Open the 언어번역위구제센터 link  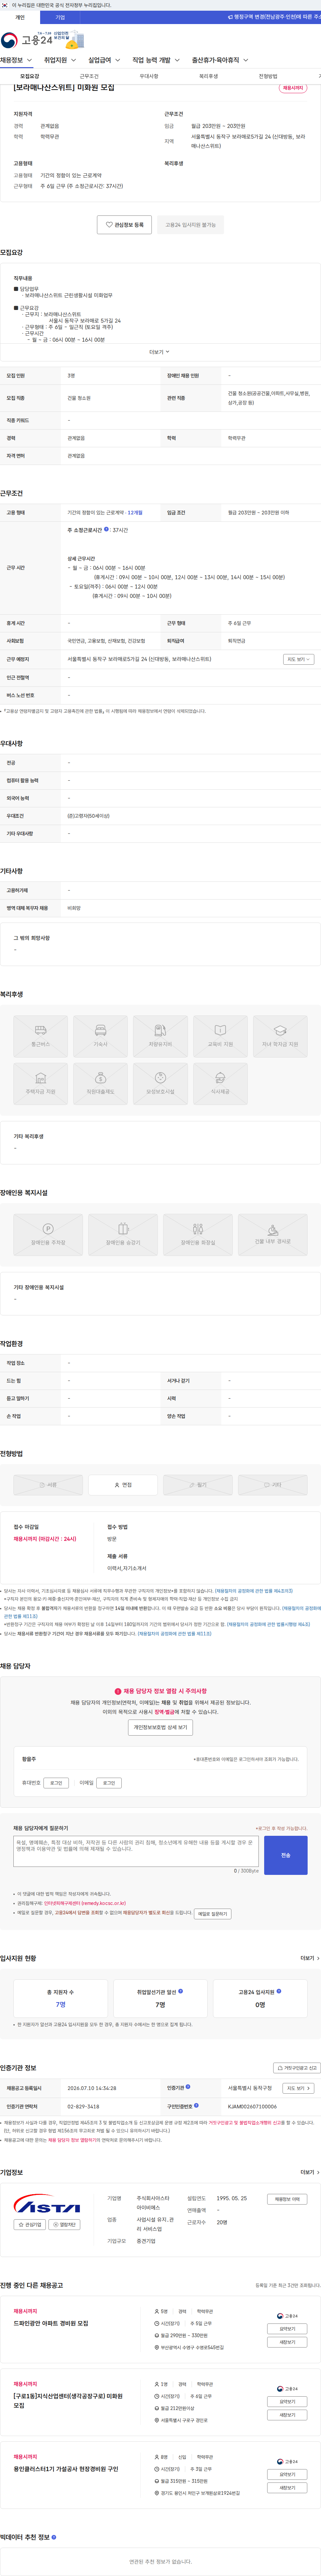pyautogui.click(x=85, y=1903)
